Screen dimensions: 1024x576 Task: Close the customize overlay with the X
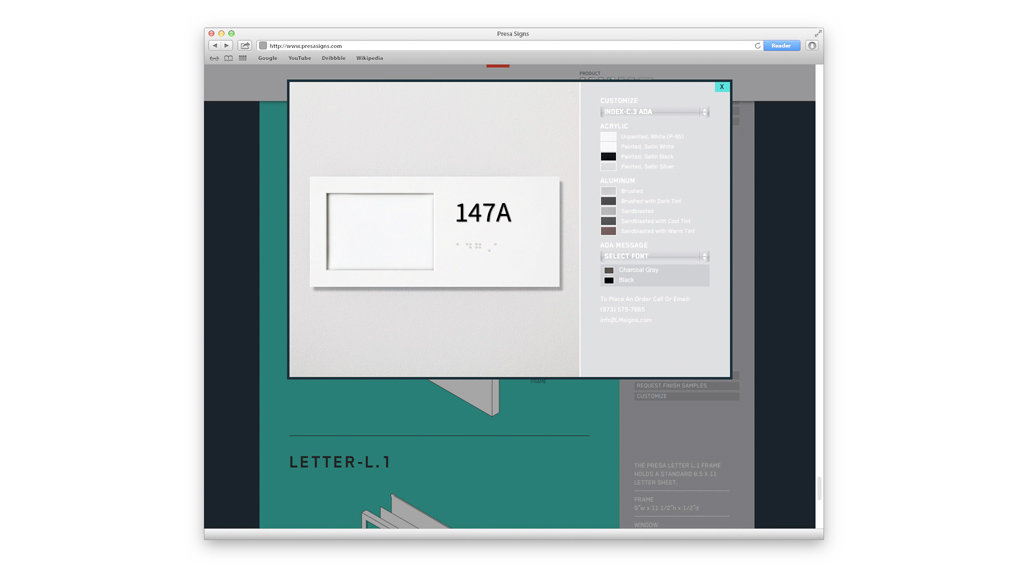(721, 87)
